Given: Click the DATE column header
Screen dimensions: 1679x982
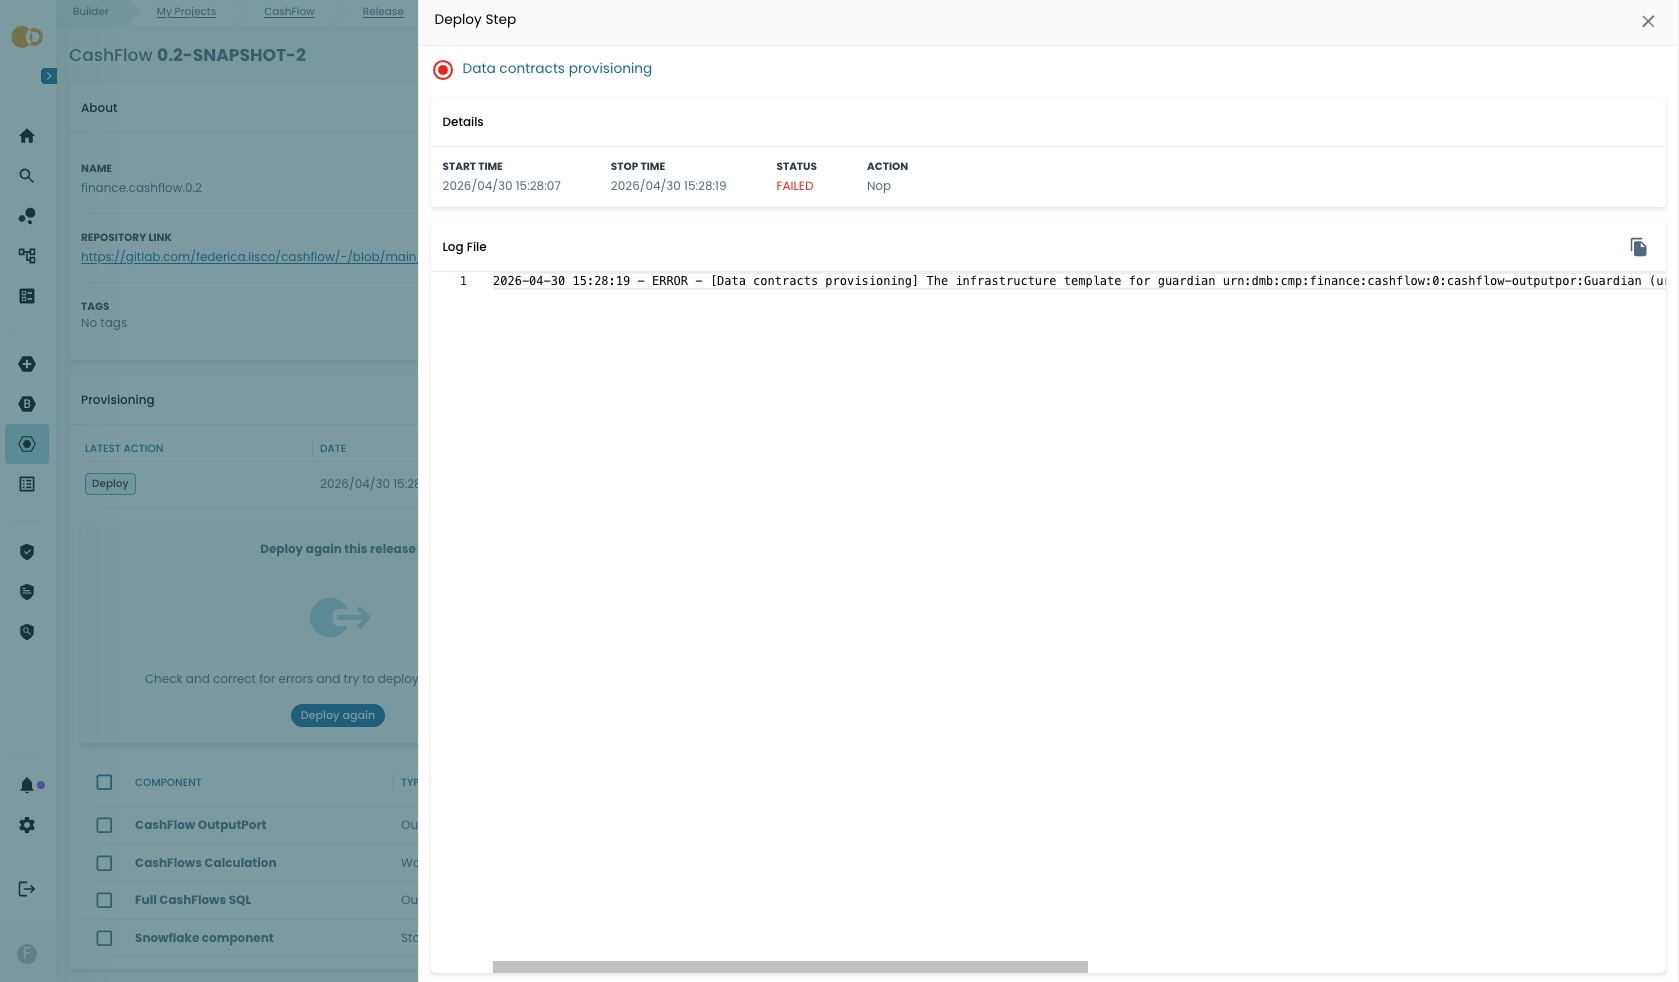Looking at the screenshot, I should 333,449.
